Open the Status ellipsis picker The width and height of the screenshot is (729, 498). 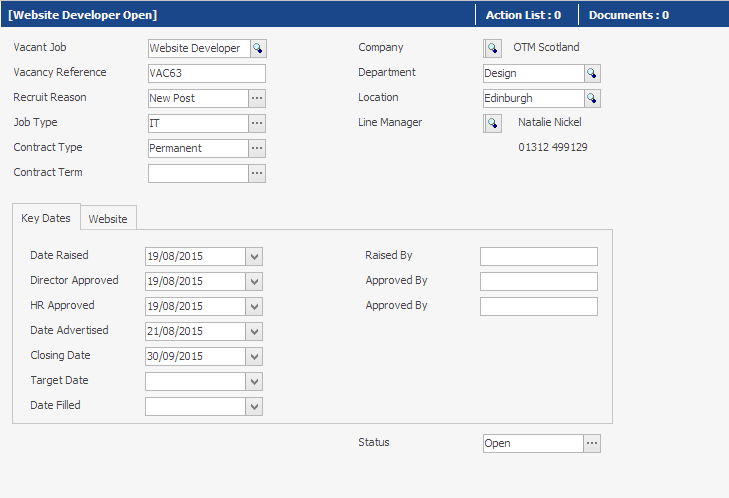click(592, 444)
